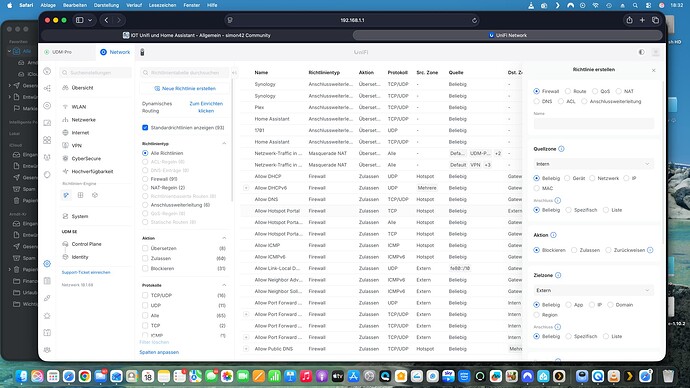This screenshot has height=388, width=690.
Task: Click Richtlinientabelle durchsuchen search field
Action: (x=184, y=73)
